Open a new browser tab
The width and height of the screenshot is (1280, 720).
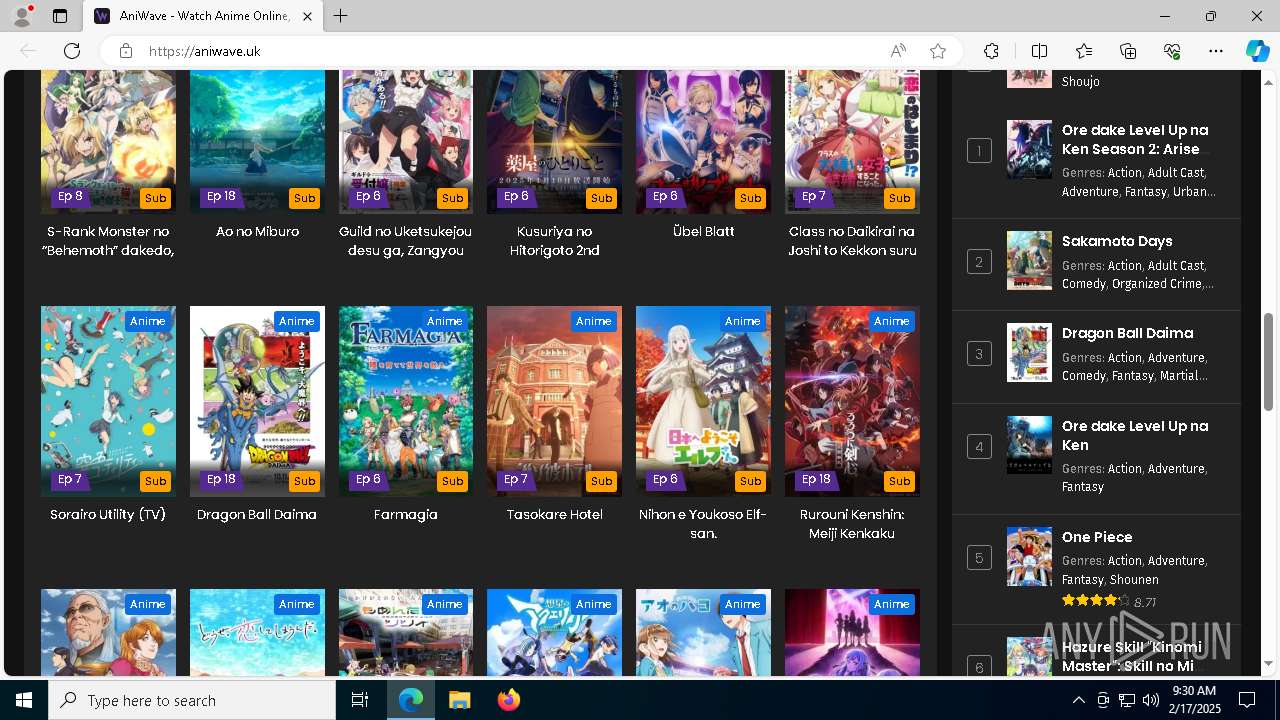click(x=340, y=16)
